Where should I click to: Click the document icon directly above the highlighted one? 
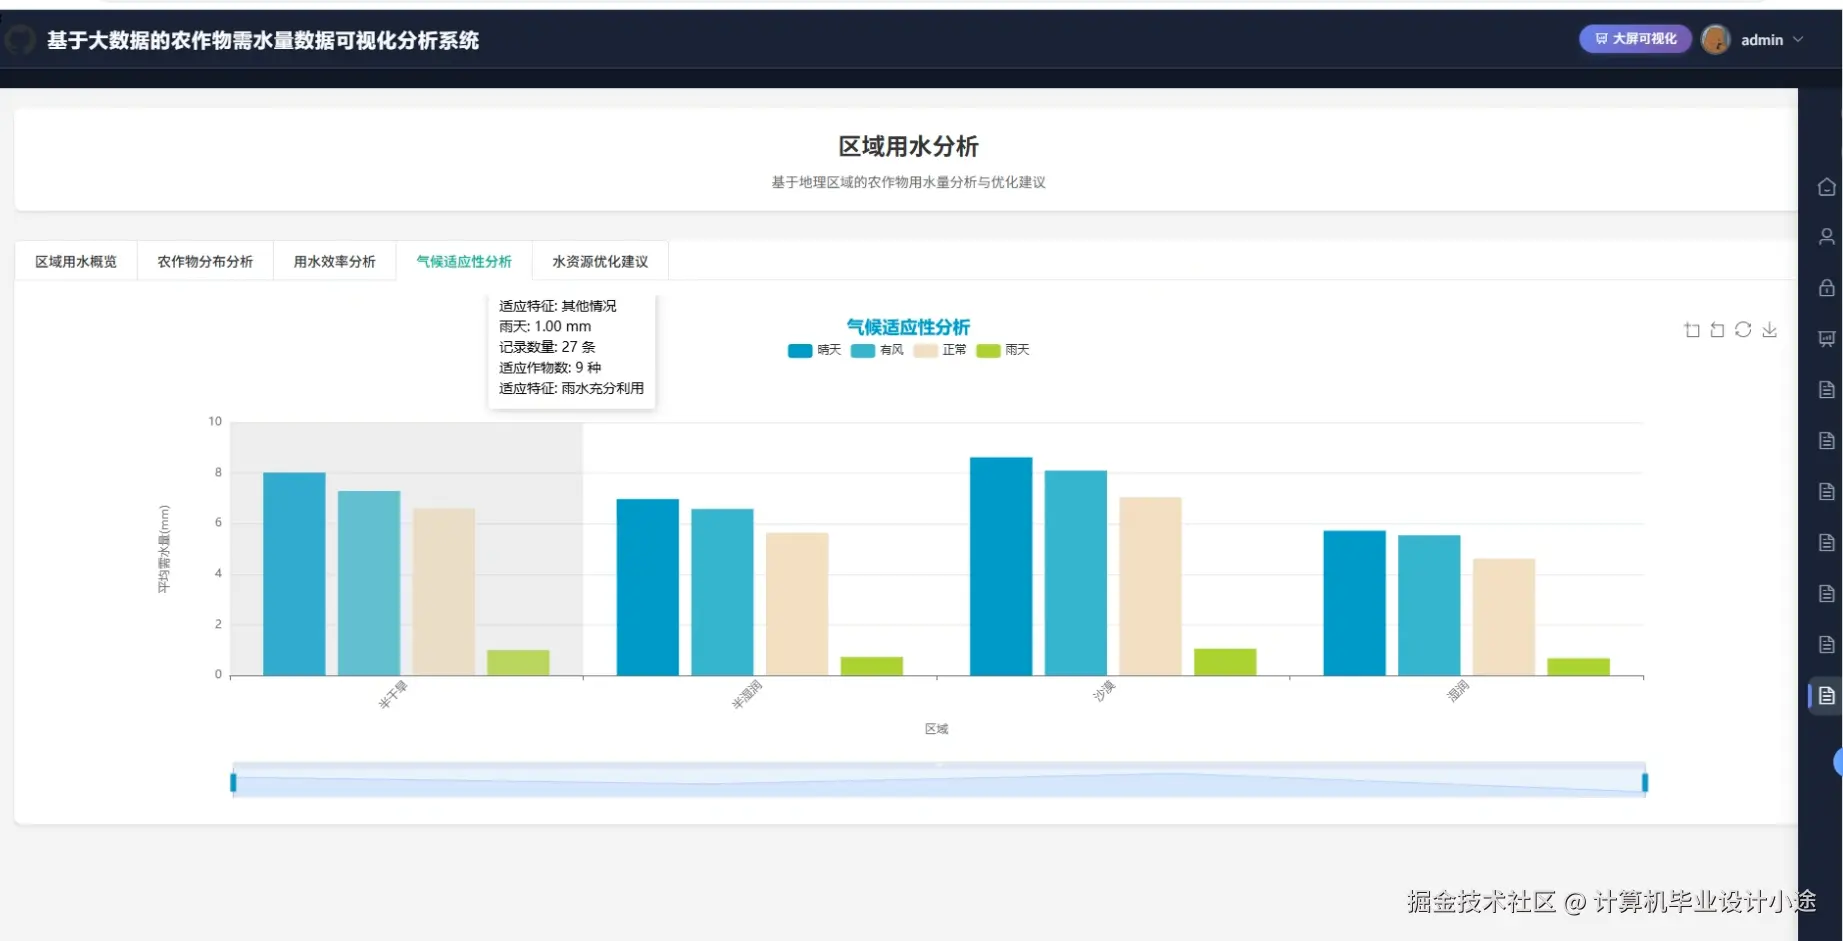tap(1826, 645)
